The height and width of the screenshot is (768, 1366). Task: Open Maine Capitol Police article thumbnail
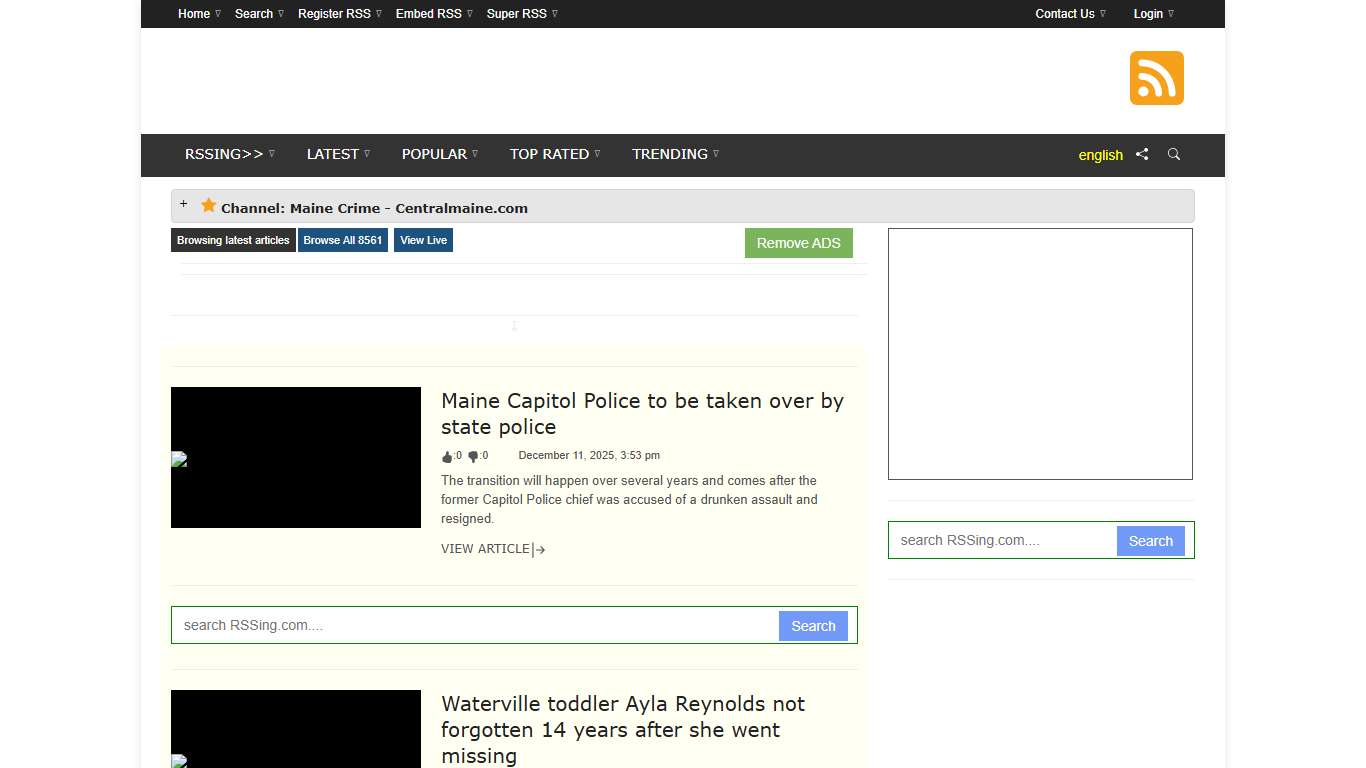click(x=296, y=458)
